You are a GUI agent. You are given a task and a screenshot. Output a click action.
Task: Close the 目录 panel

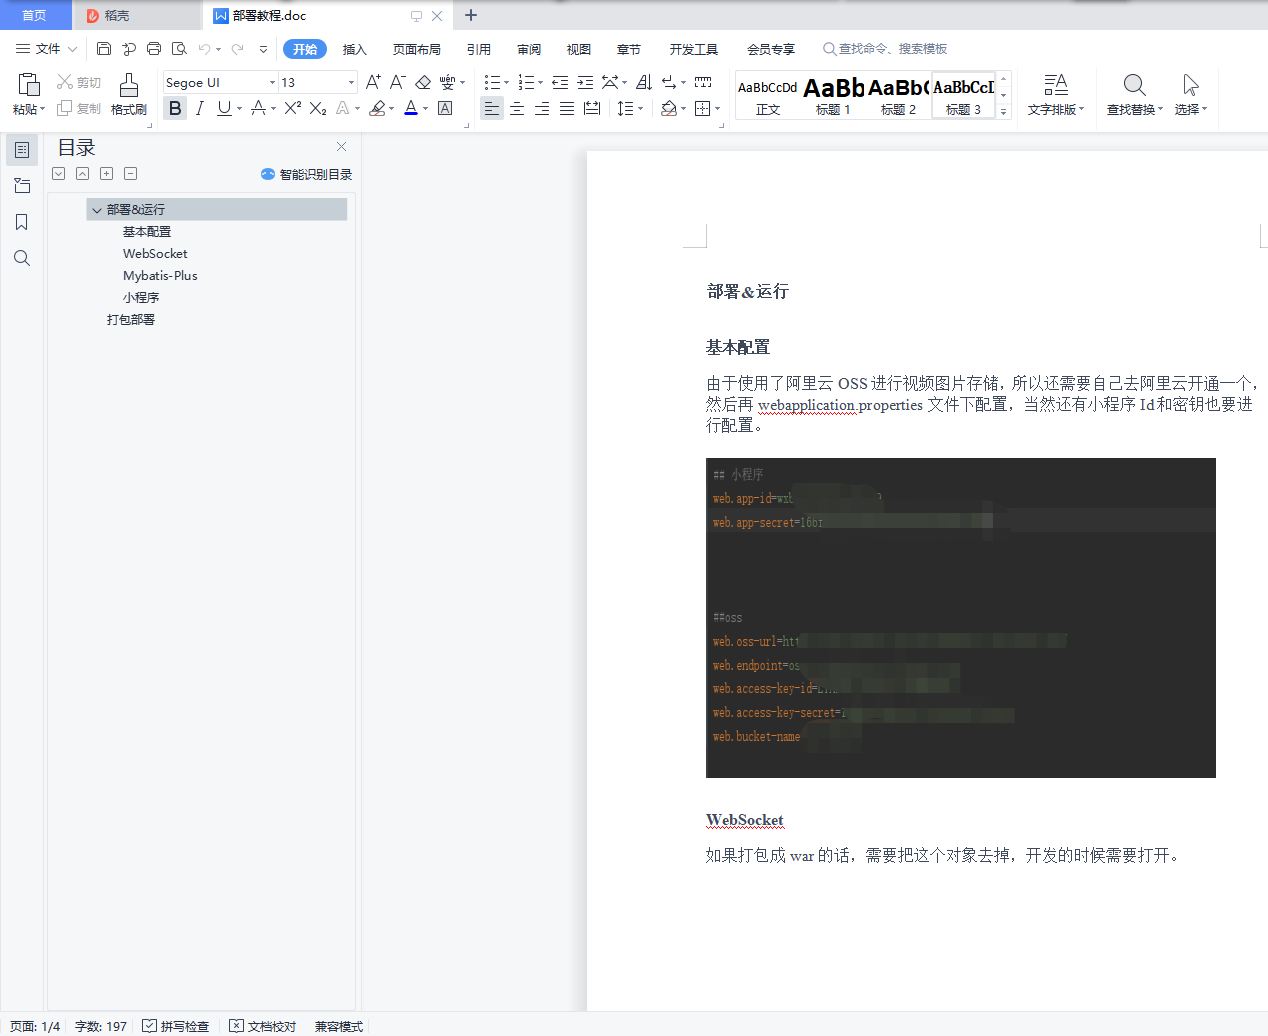pyautogui.click(x=342, y=146)
